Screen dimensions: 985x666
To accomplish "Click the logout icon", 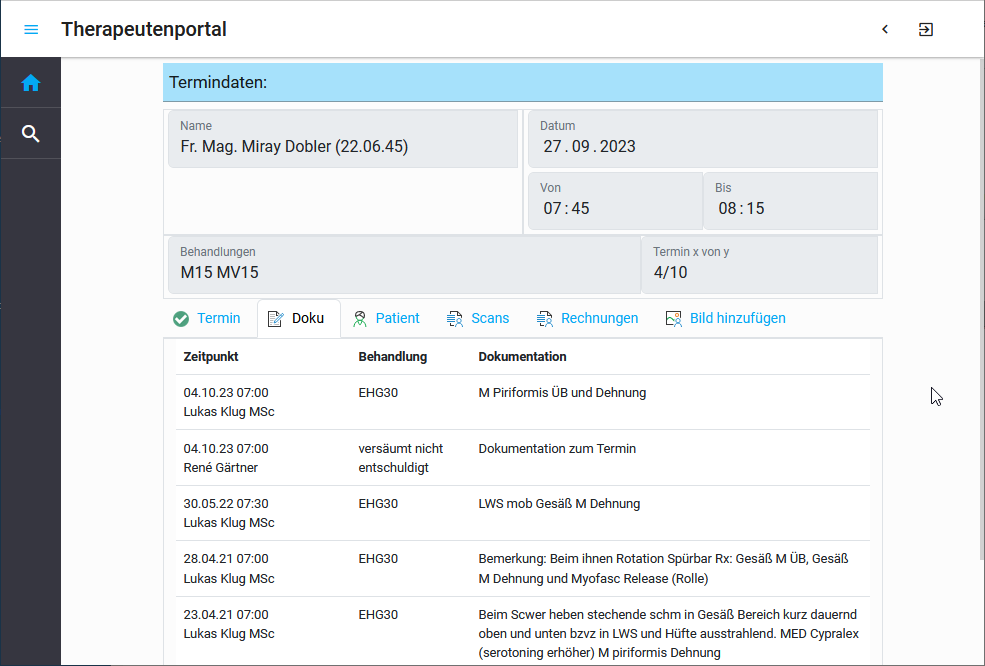I will point(926,29).
